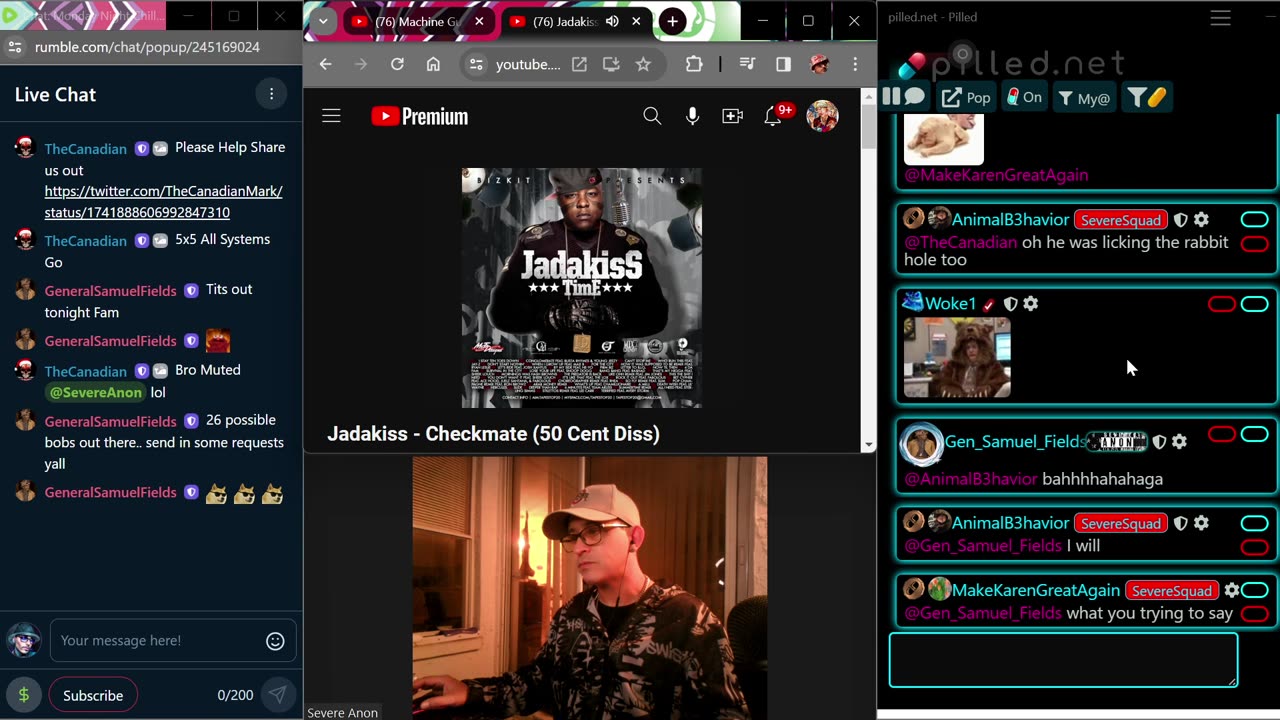Open Live Chat three-dot options
Screen dimensions: 1280x720
point(271,94)
